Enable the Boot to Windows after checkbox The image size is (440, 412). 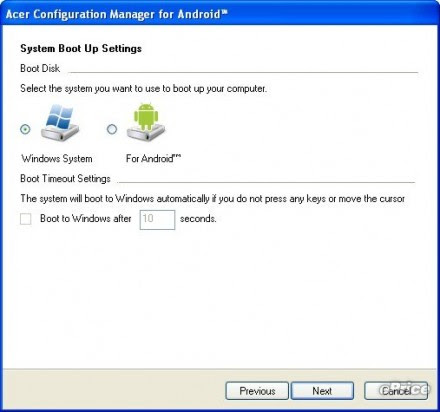coord(26,219)
